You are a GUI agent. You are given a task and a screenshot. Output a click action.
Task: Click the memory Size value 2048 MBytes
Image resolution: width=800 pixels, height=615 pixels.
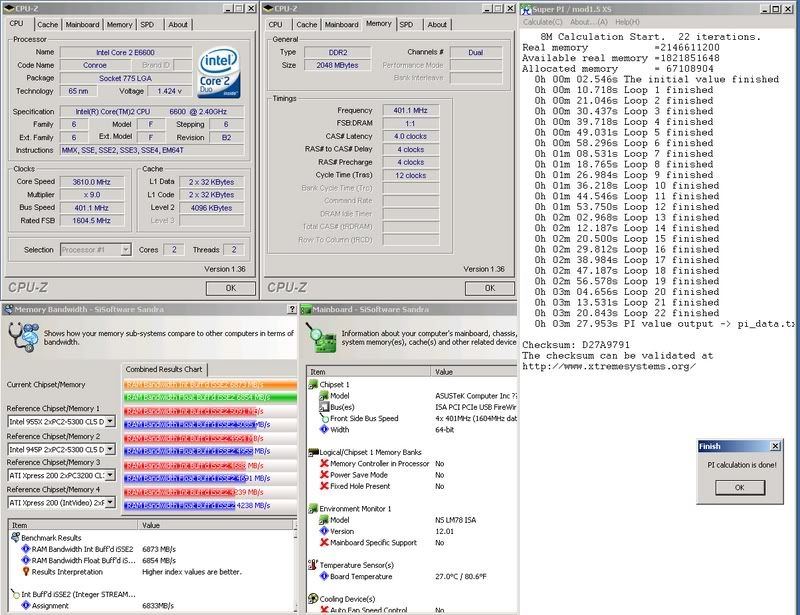[x=337, y=65]
